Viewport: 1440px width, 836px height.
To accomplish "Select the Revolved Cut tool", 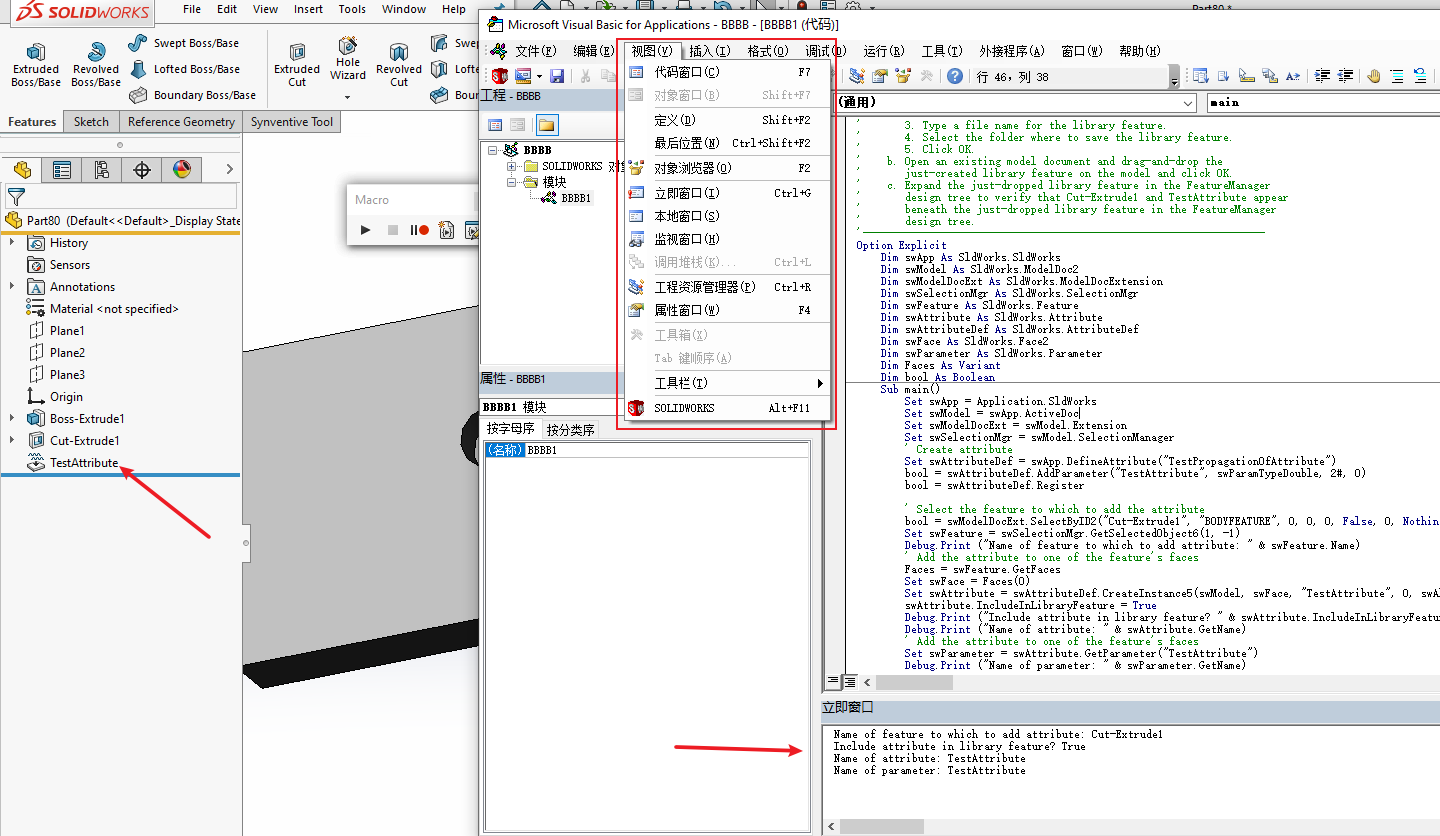I will [x=399, y=65].
